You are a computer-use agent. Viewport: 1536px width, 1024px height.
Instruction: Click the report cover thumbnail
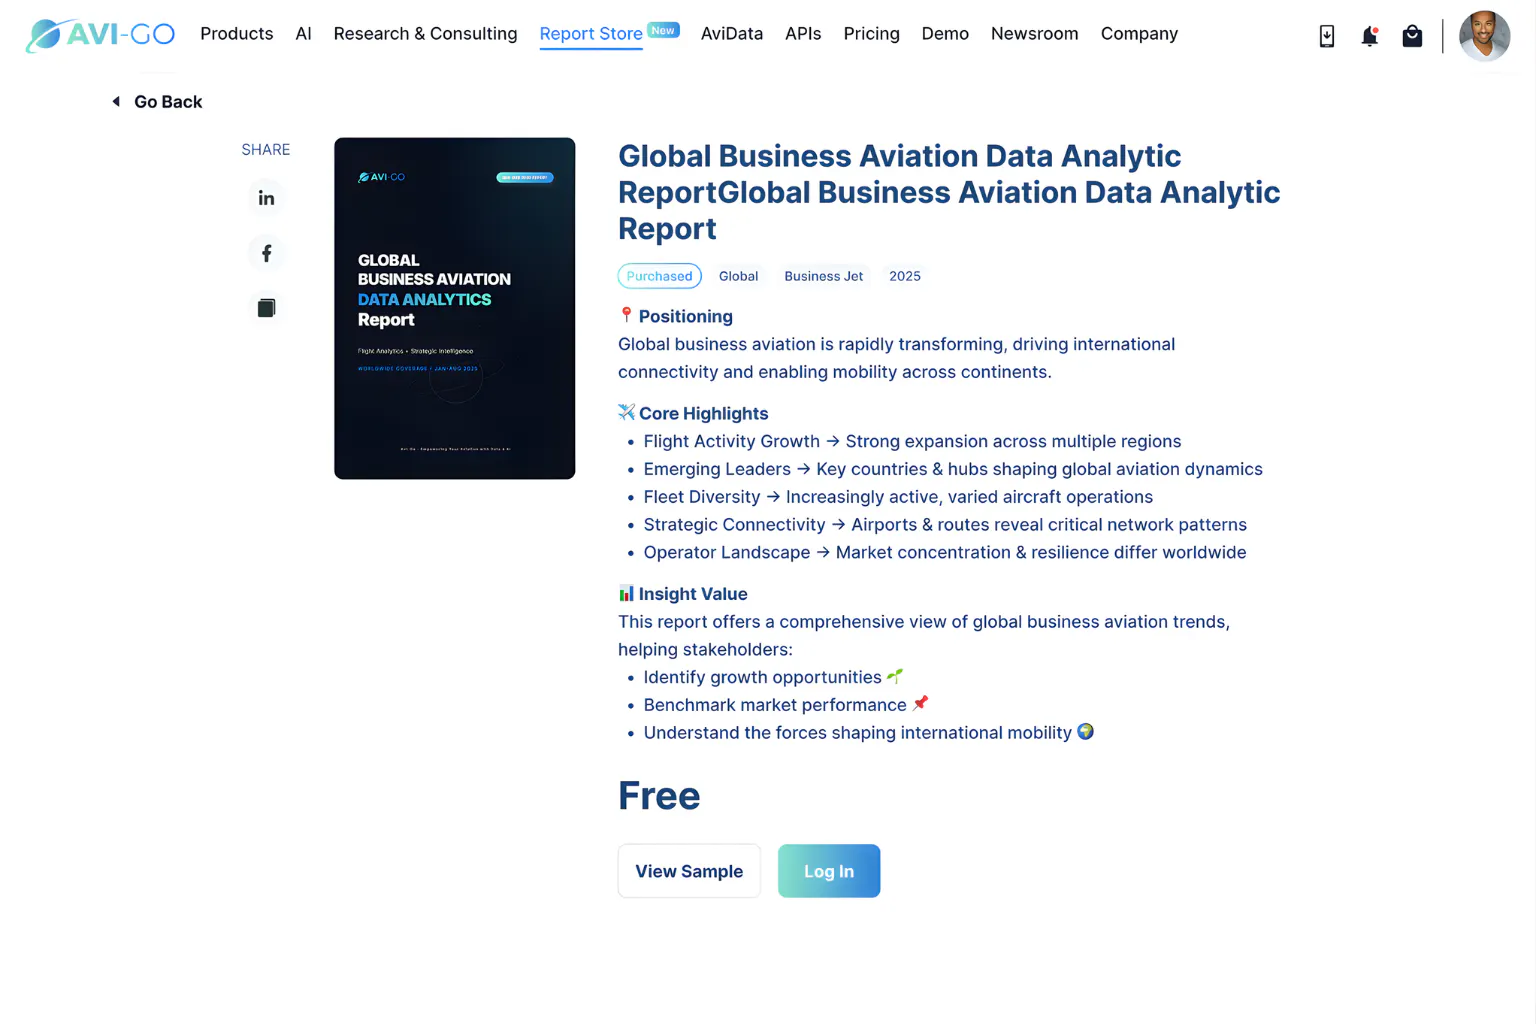pos(454,308)
